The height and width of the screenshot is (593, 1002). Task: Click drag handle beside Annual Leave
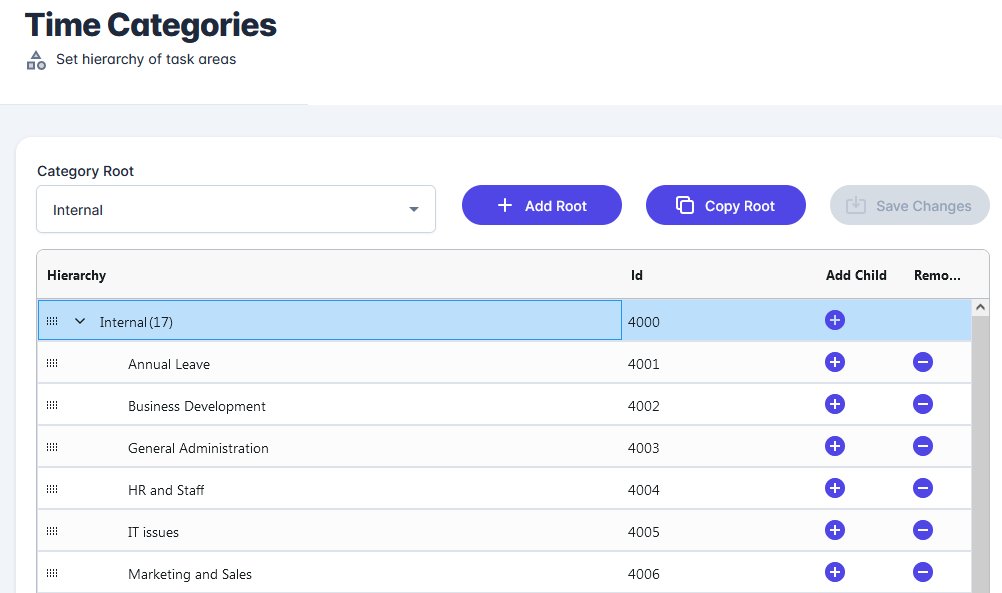point(52,363)
